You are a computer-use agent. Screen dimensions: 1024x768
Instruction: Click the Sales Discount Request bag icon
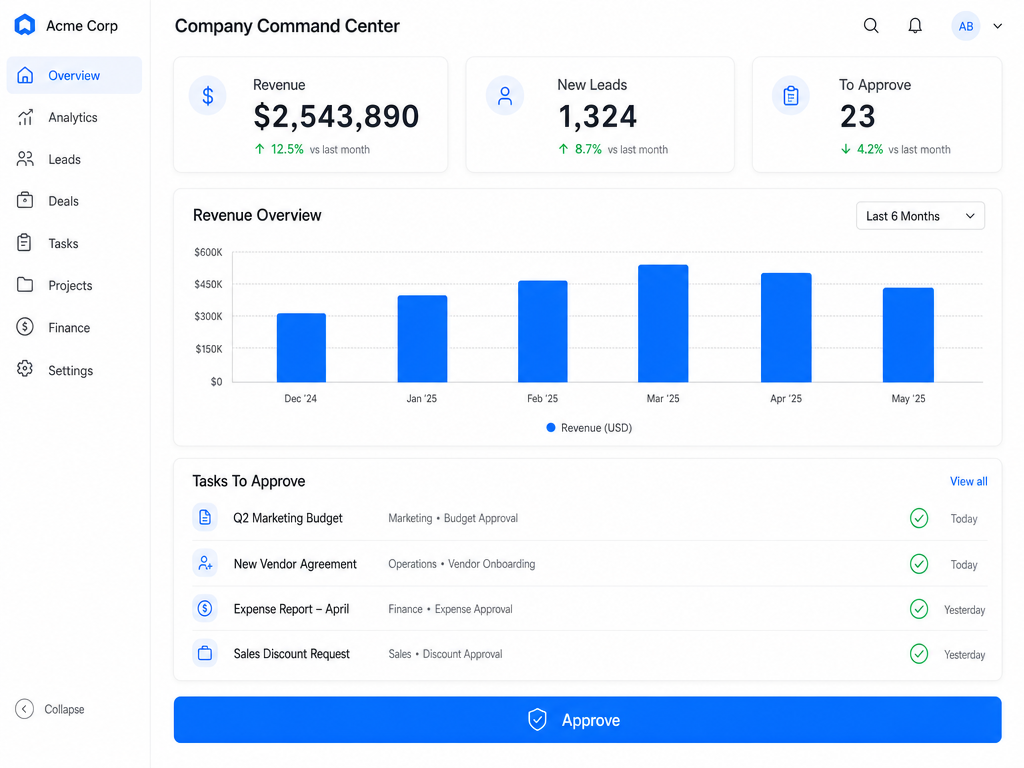point(205,653)
